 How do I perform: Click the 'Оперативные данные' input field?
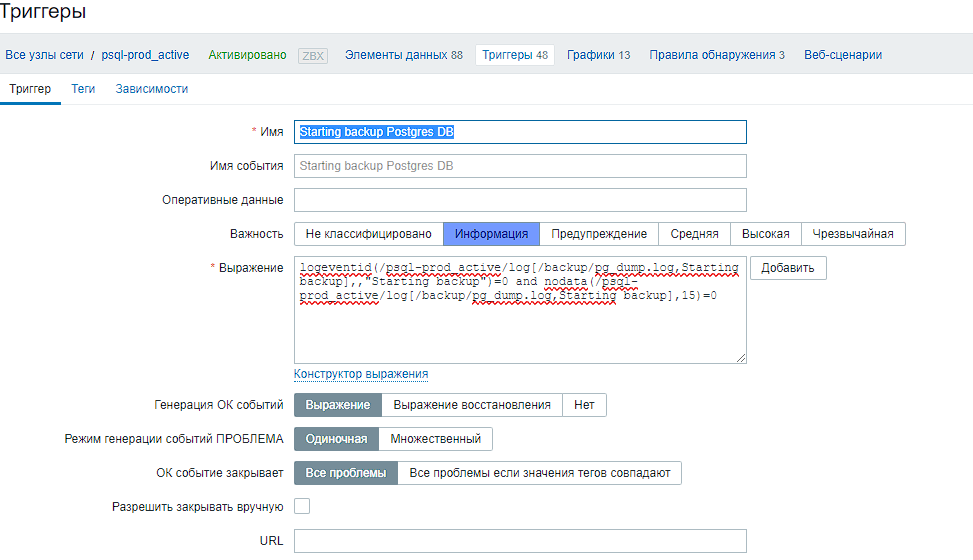point(520,200)
